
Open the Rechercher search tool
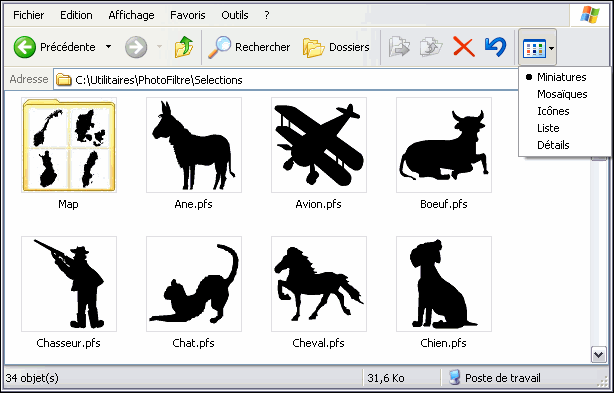(x=249, y=47)
